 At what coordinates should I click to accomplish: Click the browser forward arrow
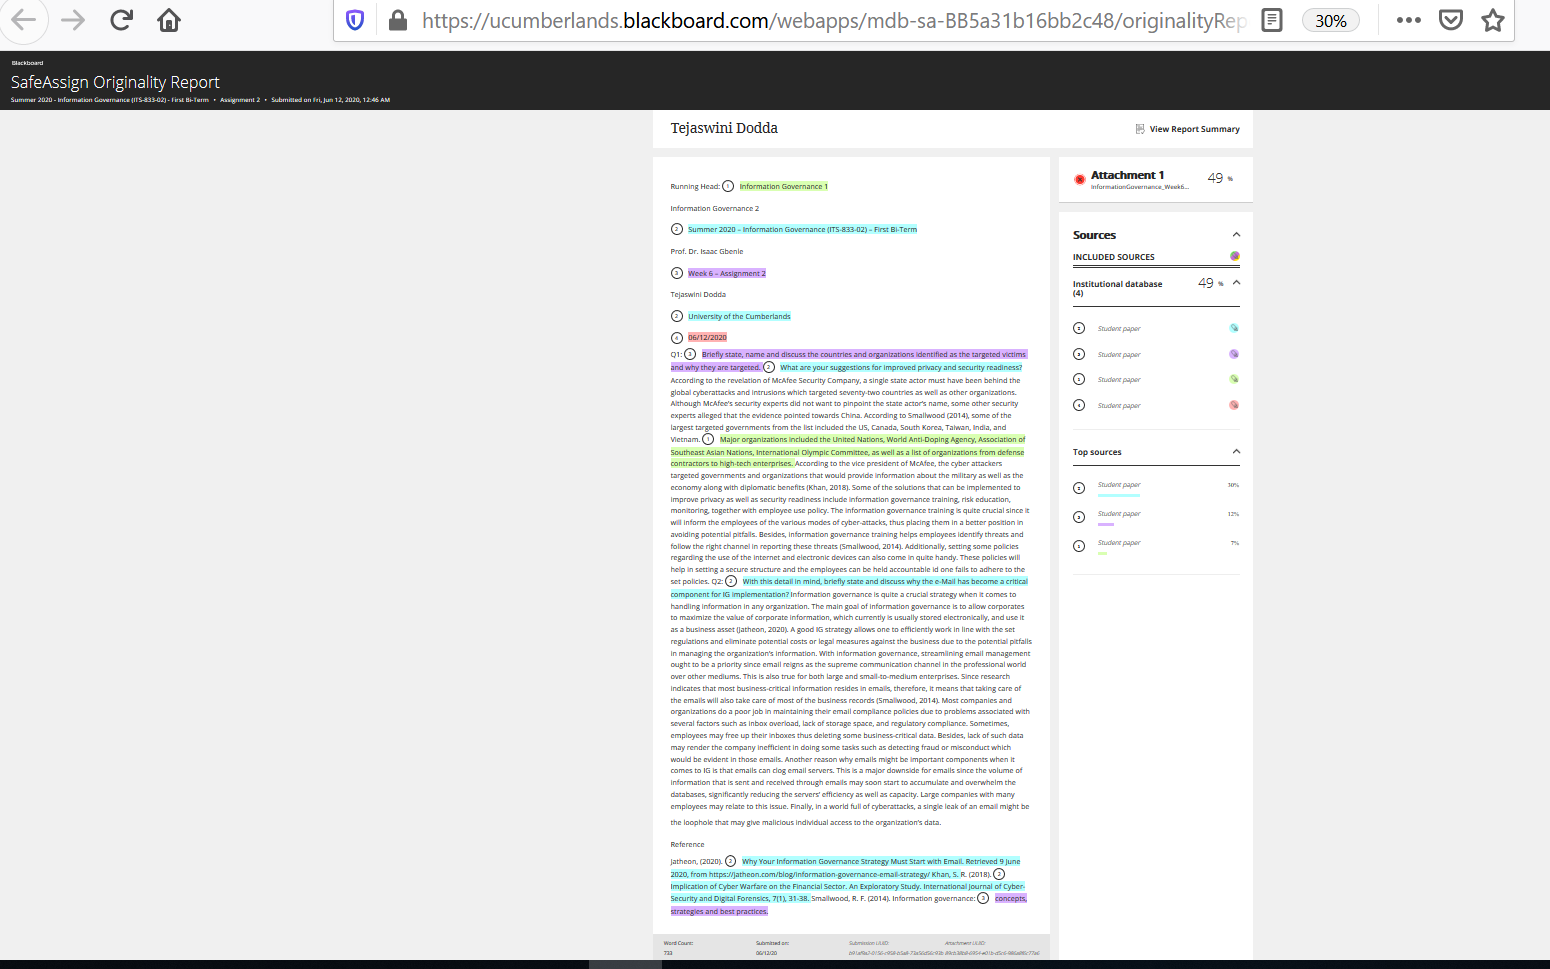[73, 20]
